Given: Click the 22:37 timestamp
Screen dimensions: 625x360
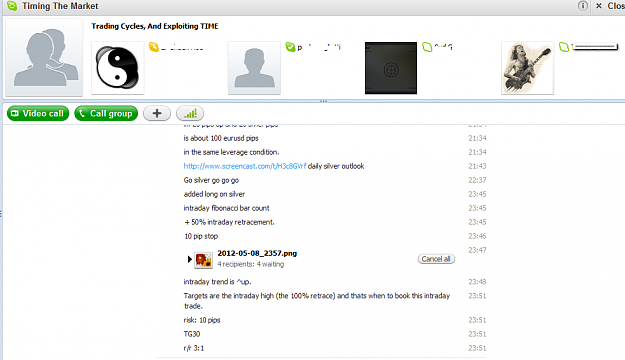Looking at the screenshot, I should click(477, 180).
